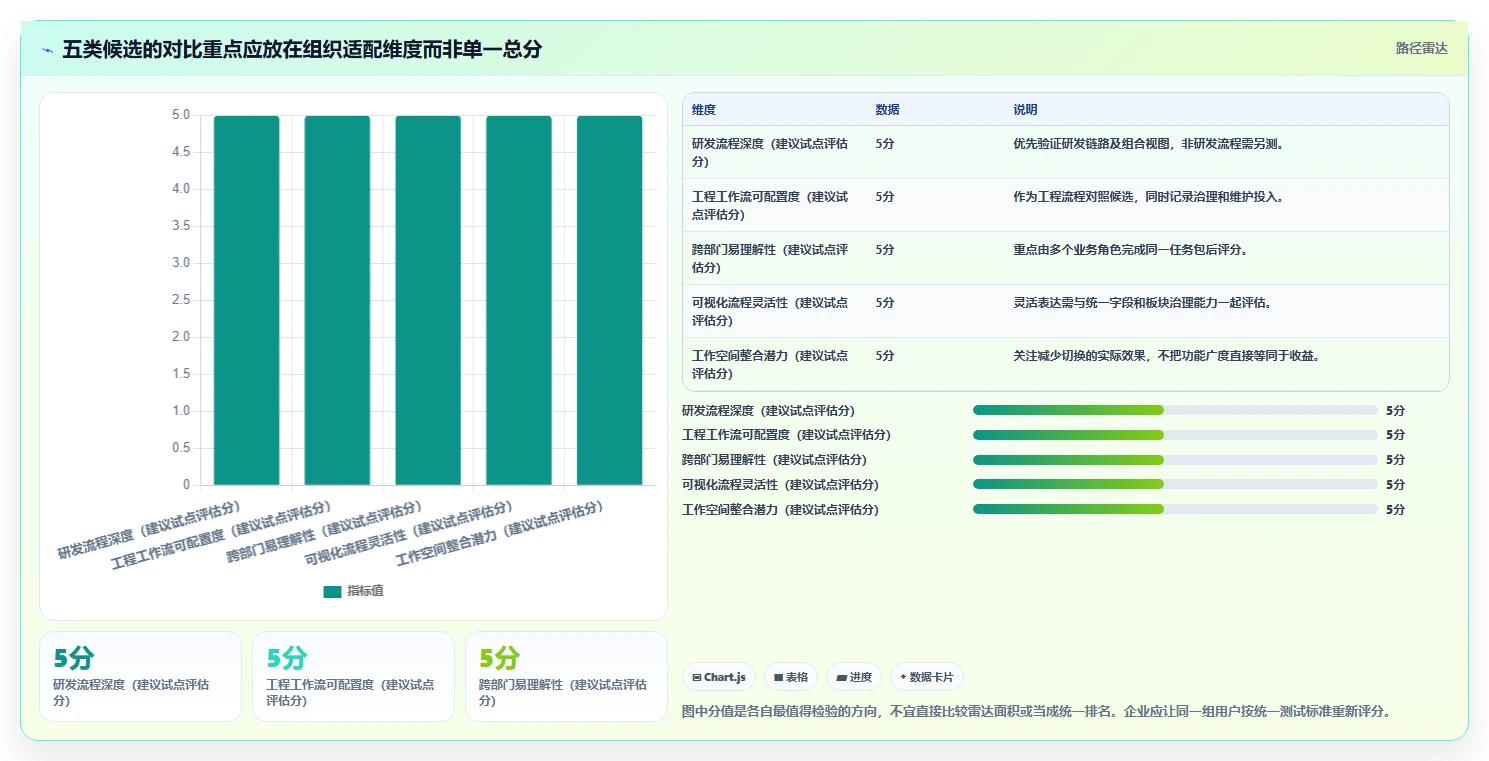Click the 研发流程深度 progress bar
The image size is (1489, 761).
pos(1175,410)
